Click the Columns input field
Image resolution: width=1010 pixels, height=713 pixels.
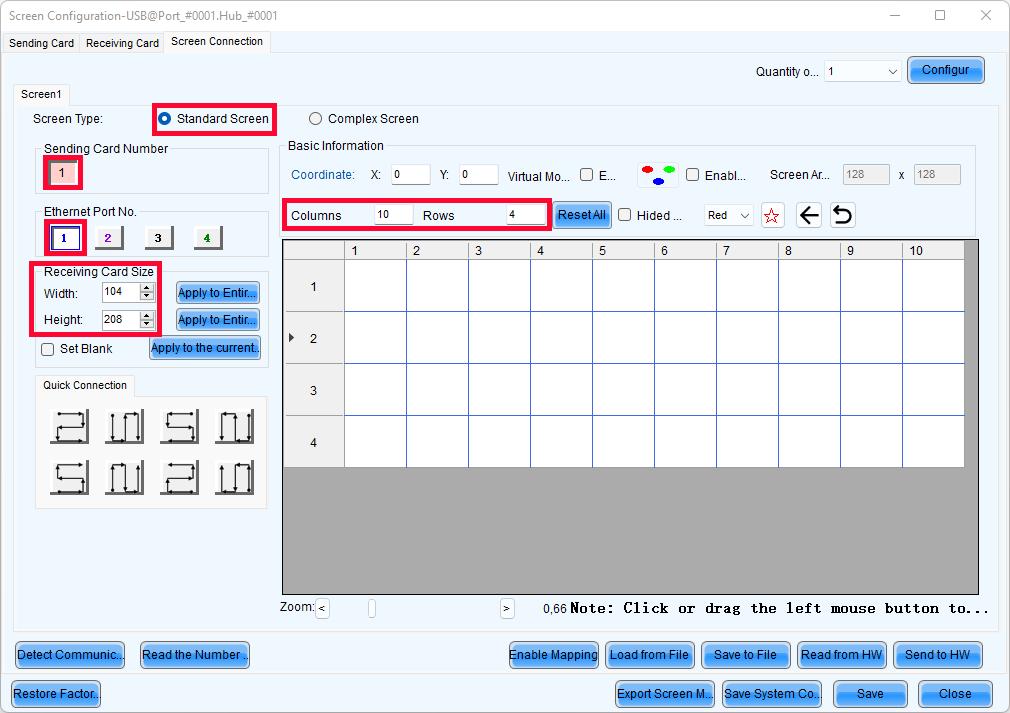point(394,214)
